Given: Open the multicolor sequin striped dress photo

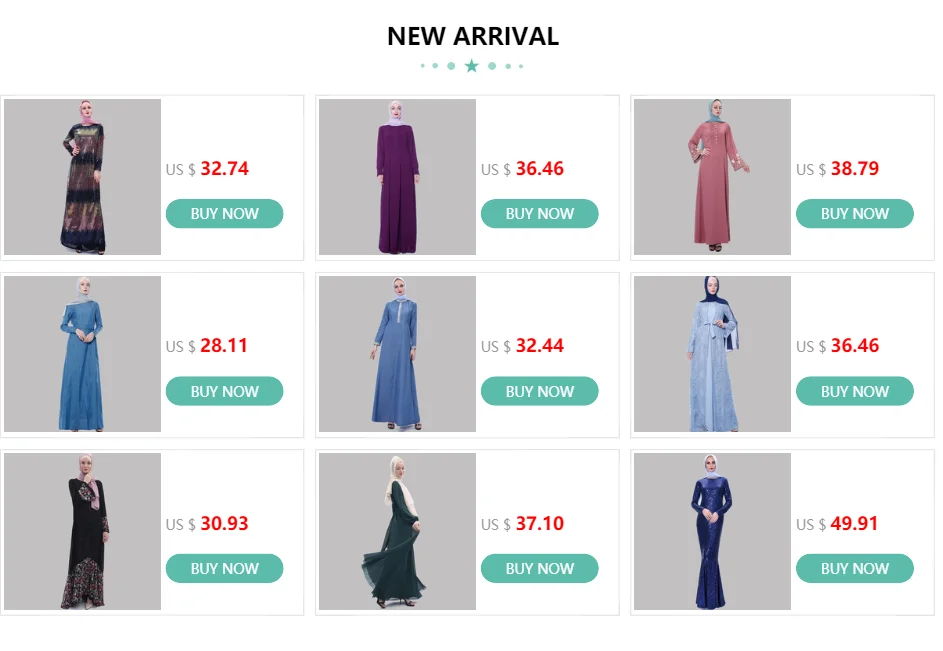Looking at the screenshot, I should [82, 177].
